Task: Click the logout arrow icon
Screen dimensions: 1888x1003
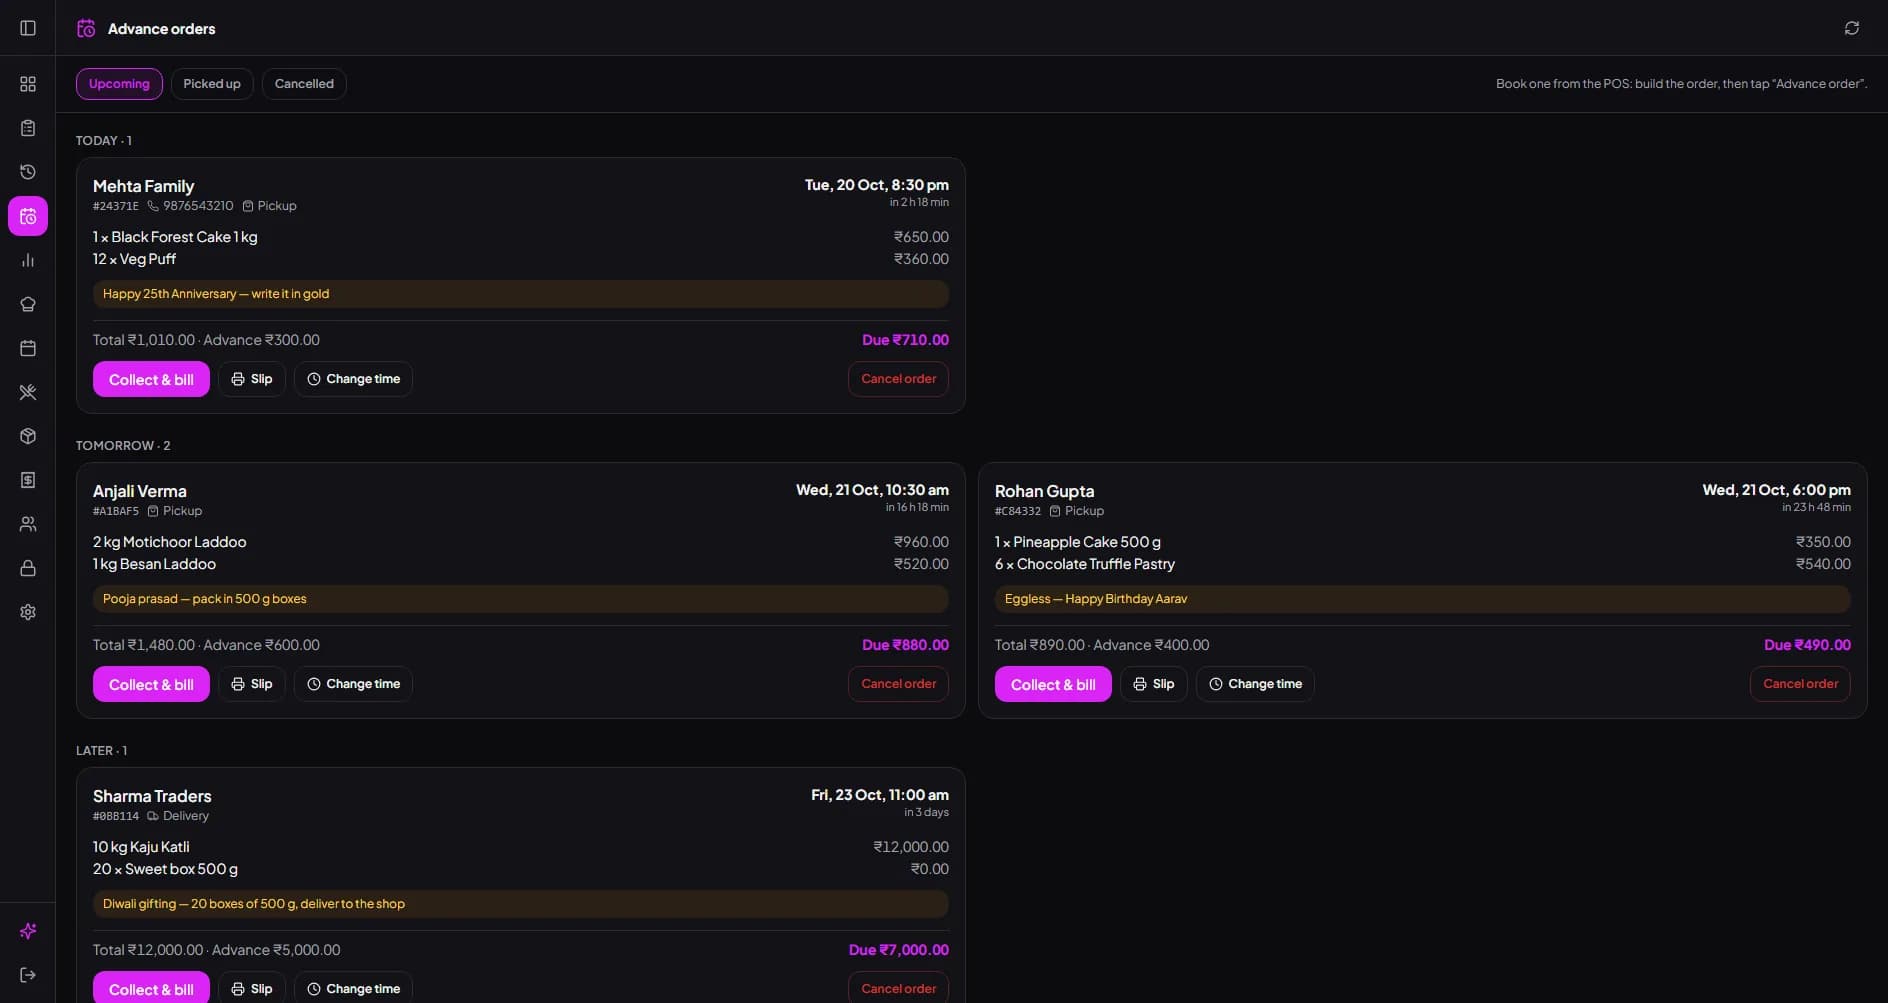Action: point(28,975)
